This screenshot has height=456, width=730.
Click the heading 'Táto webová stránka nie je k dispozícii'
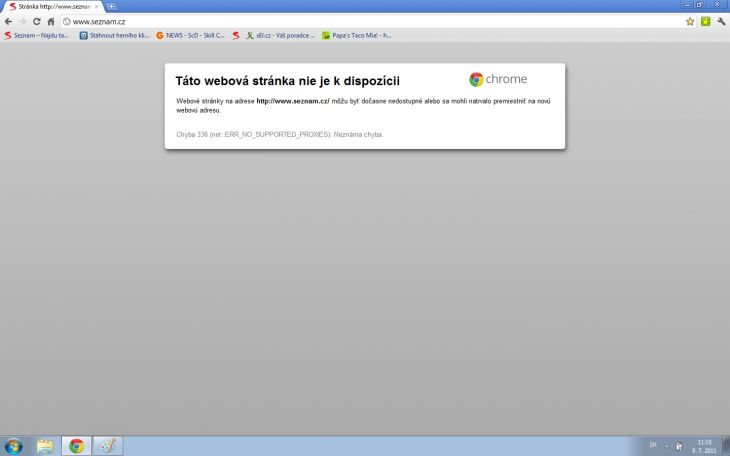click(288, 81)
